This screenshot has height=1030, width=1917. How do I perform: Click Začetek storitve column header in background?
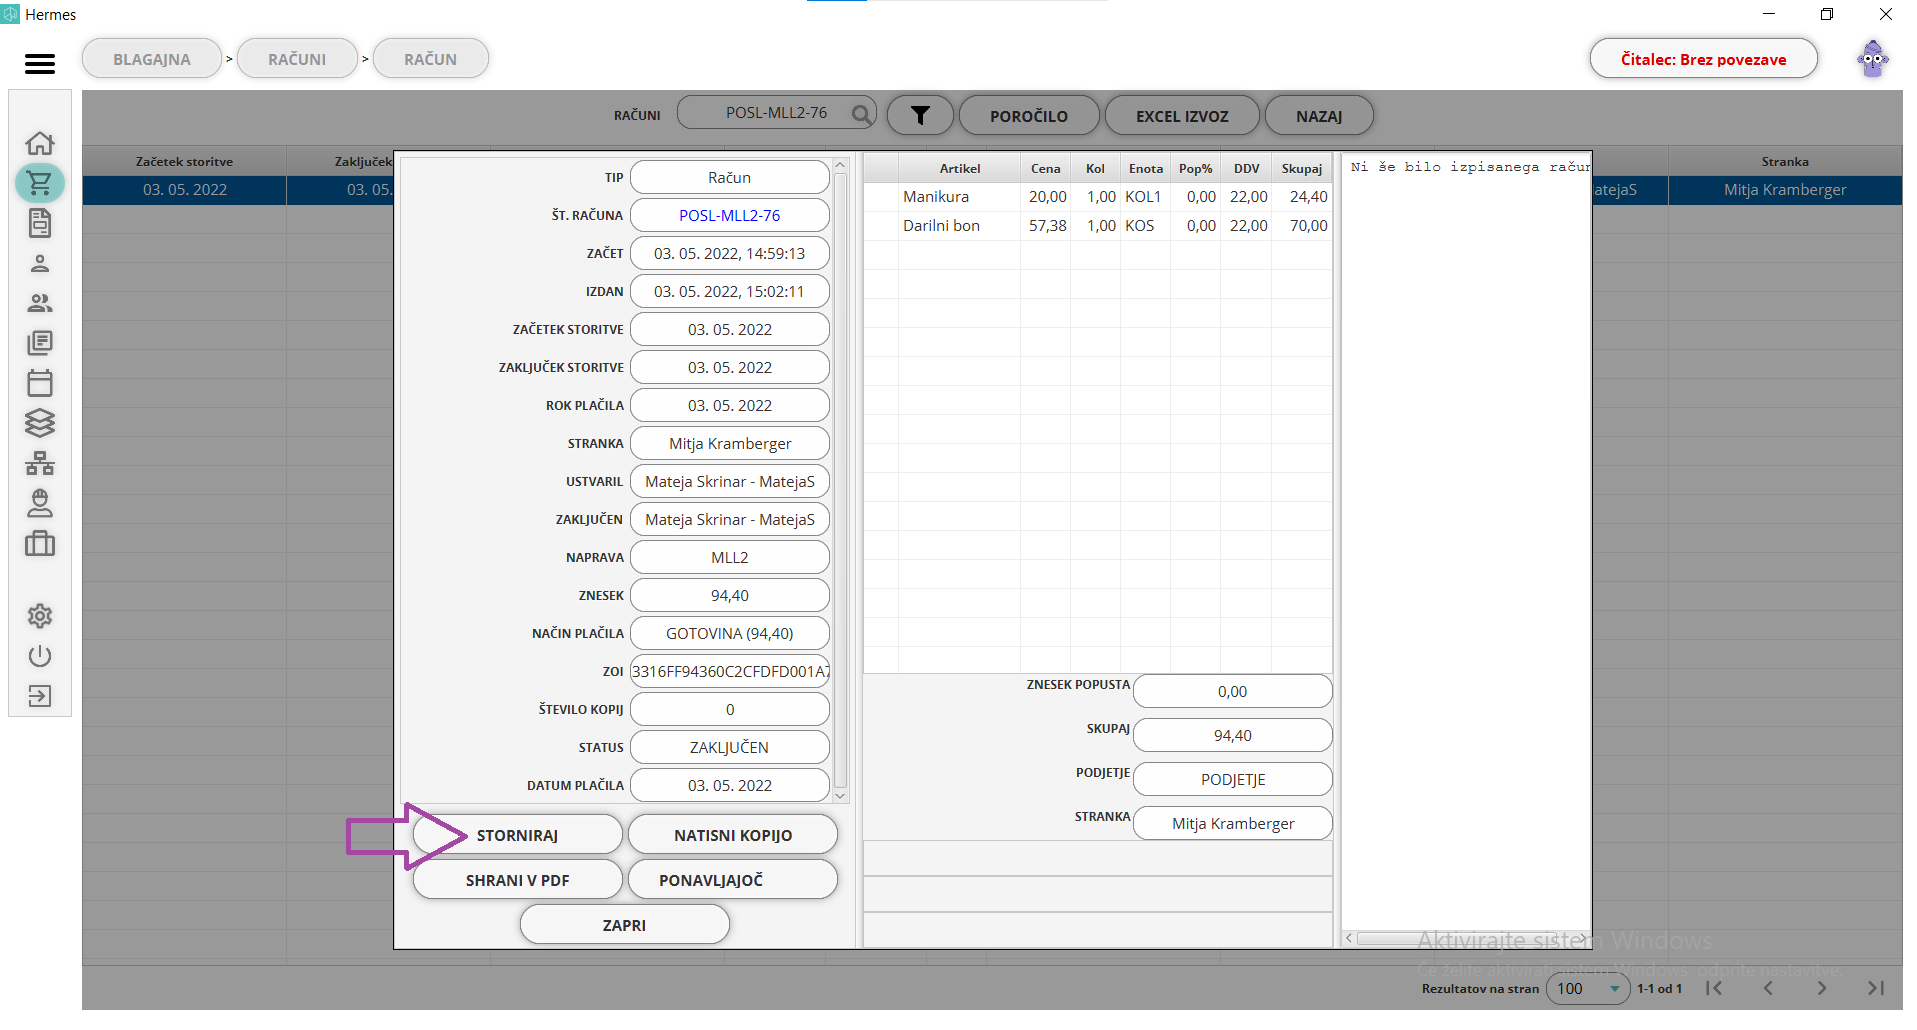pos(185,161)
